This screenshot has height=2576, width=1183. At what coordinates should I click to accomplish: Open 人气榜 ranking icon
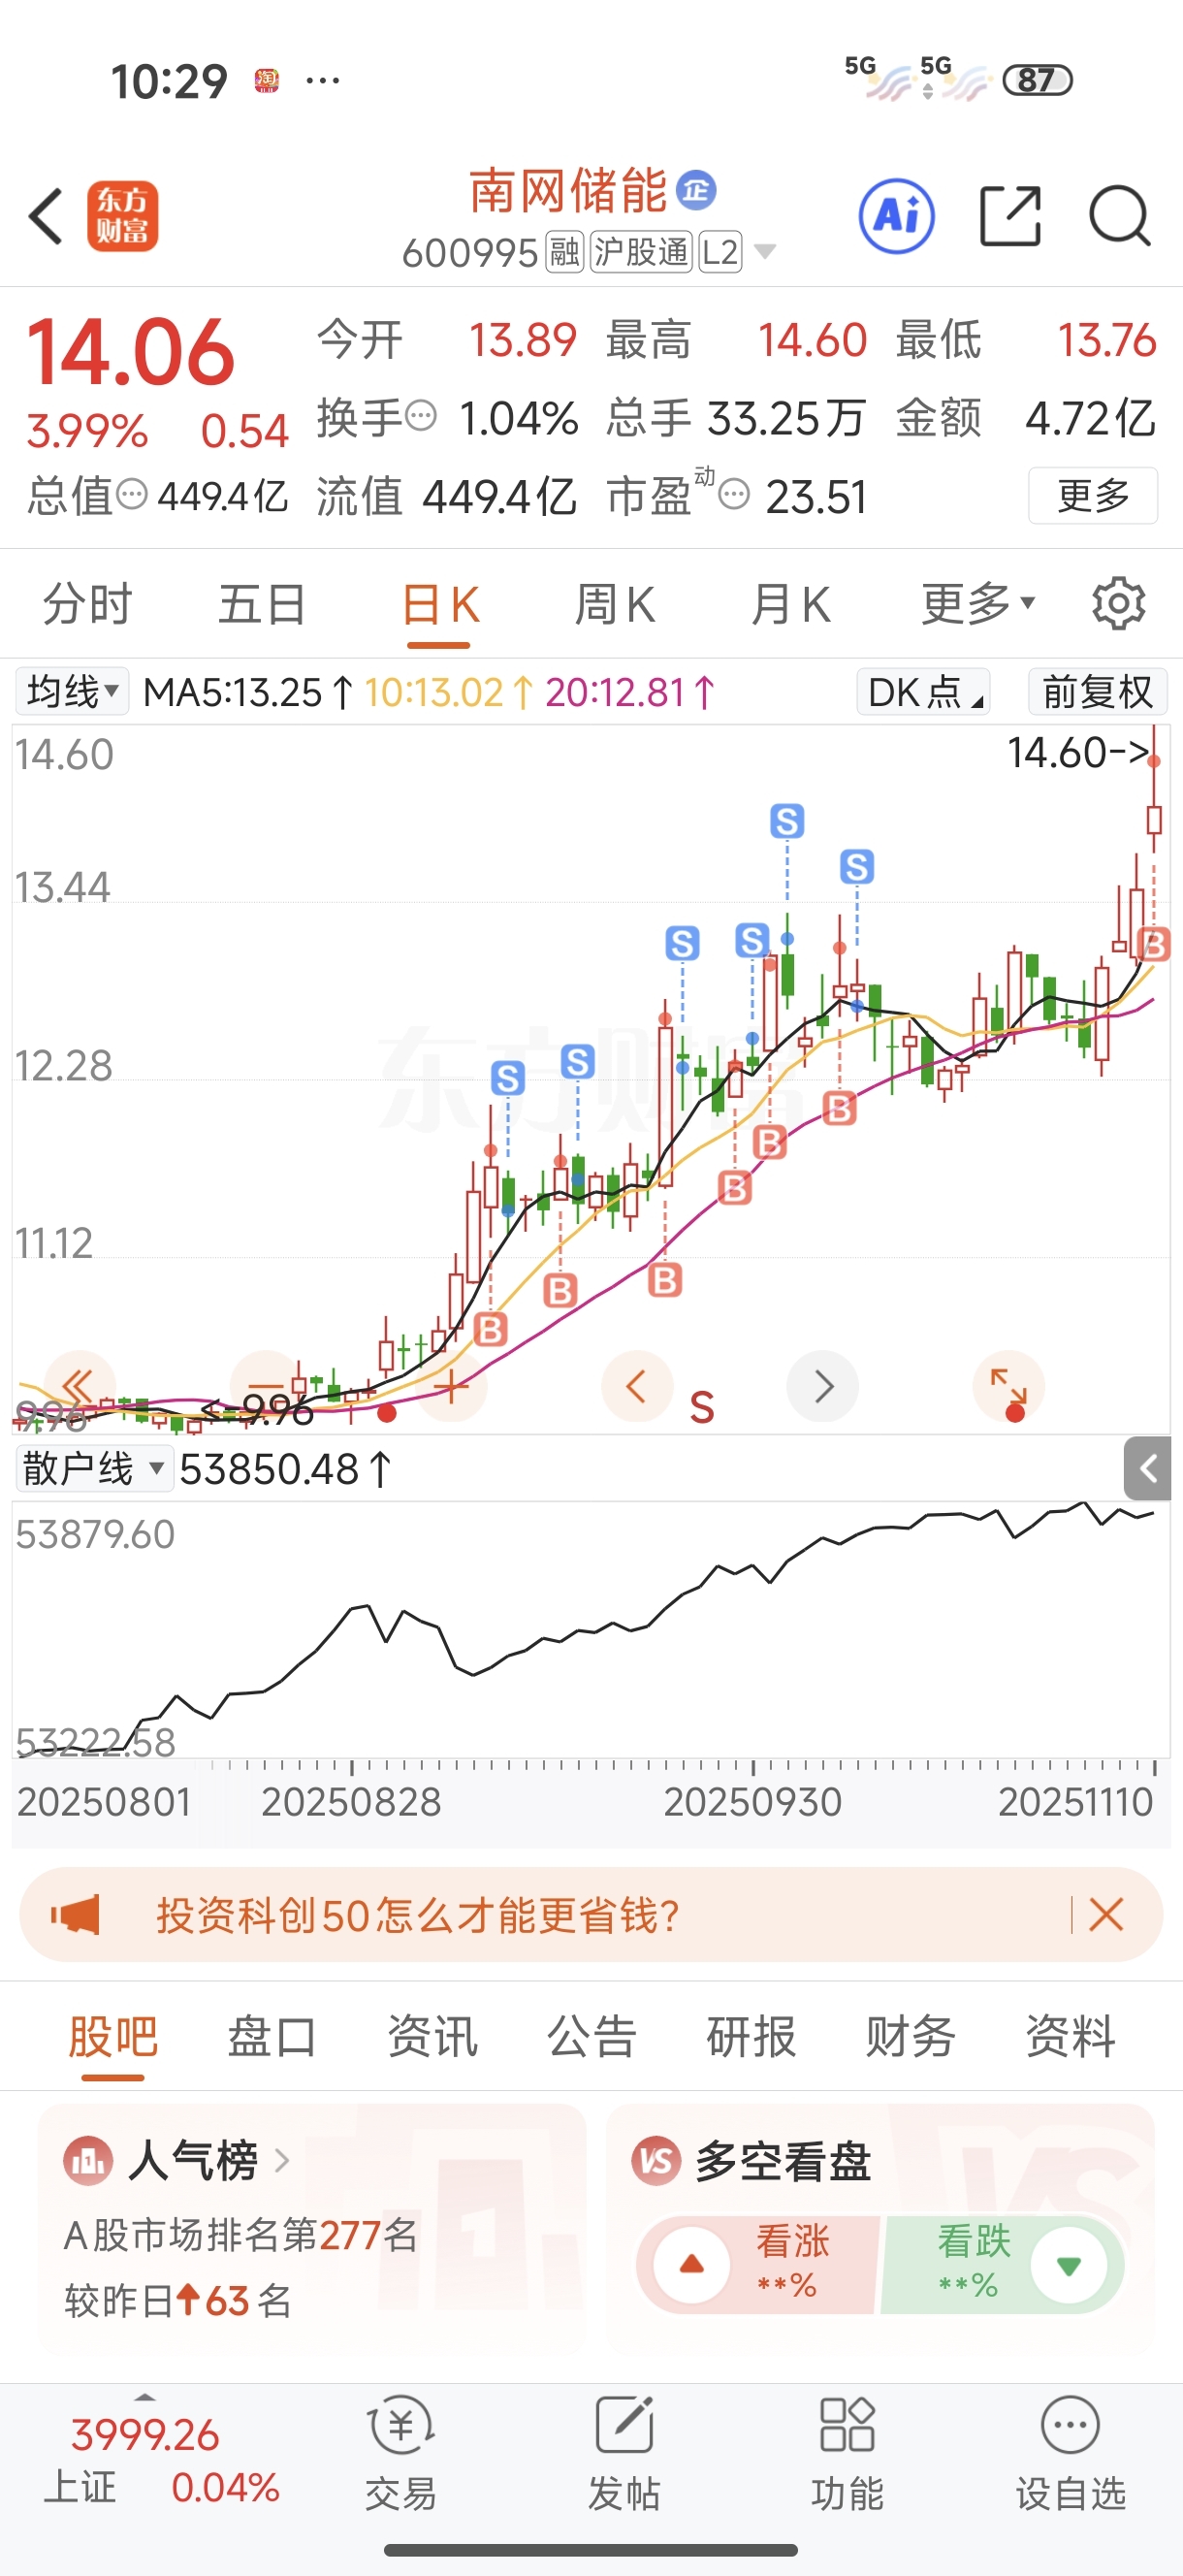click(x=88, y=2161)
